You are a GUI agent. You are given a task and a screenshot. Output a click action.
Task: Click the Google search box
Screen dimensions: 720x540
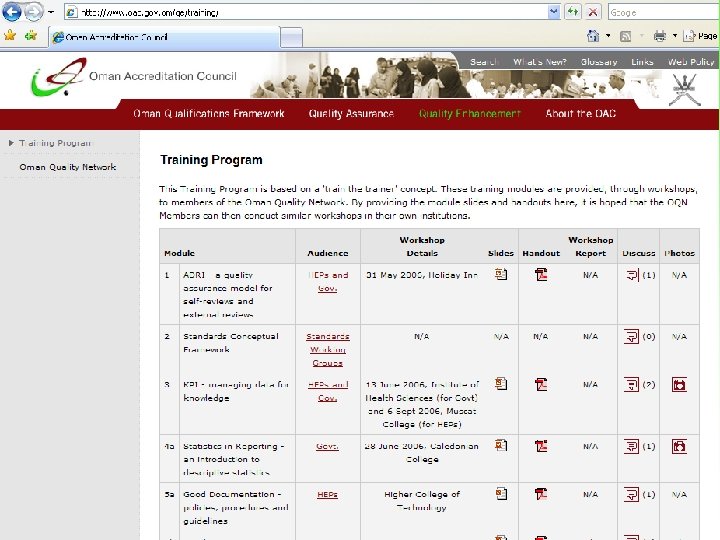tap(663, 12)
